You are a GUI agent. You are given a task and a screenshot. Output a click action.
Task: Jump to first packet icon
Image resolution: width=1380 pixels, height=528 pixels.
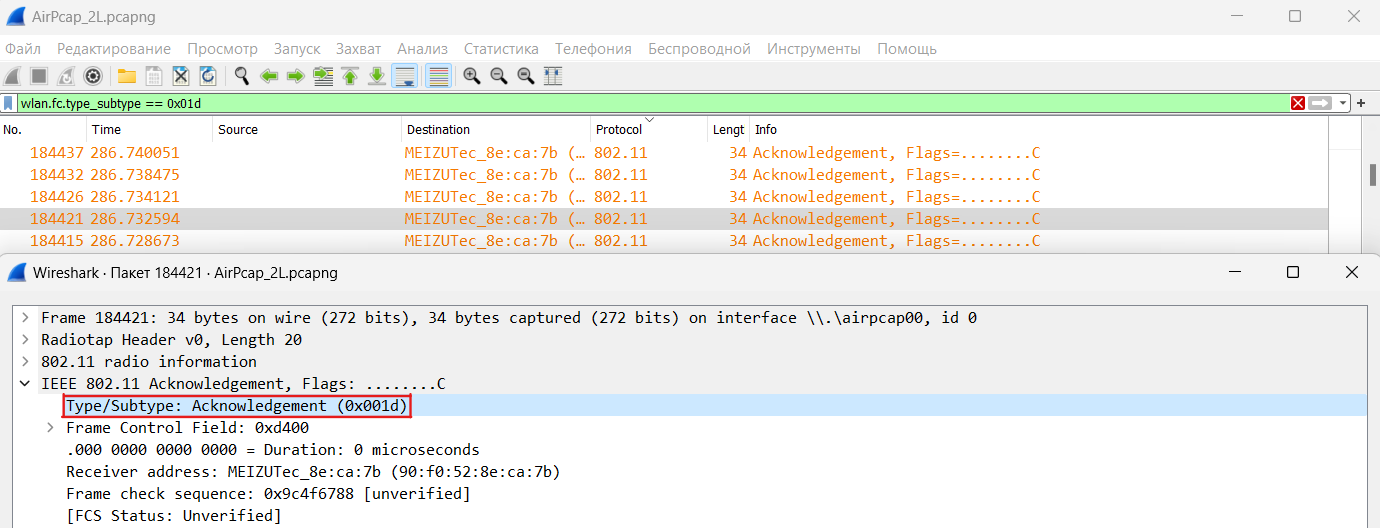tap(350, 76)
